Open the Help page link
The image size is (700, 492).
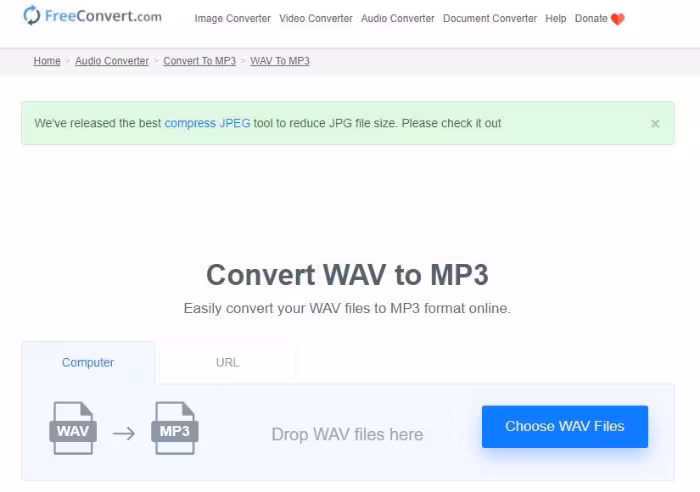pos(555,18)
